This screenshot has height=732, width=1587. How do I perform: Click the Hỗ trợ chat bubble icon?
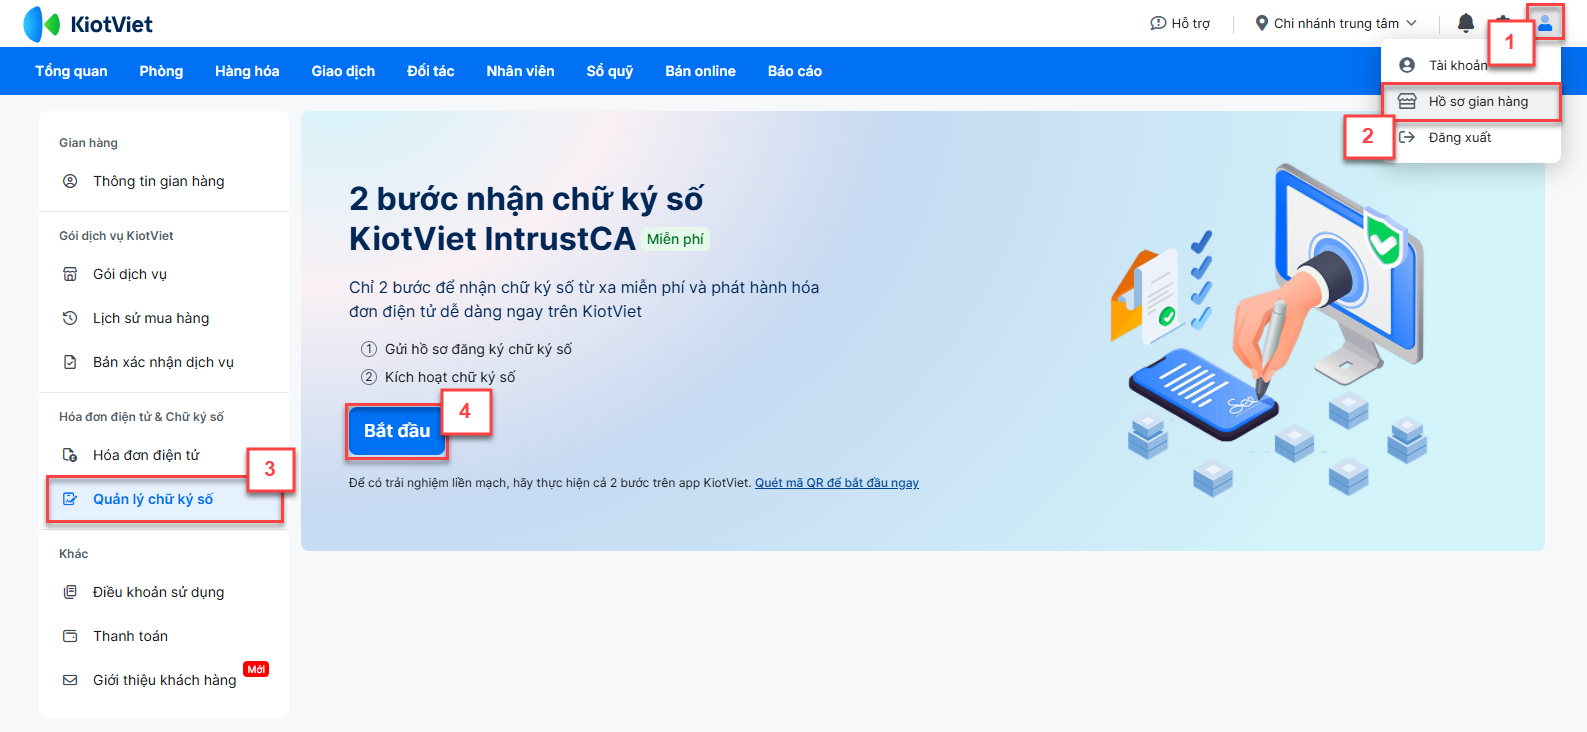(x=1158, y=23)
